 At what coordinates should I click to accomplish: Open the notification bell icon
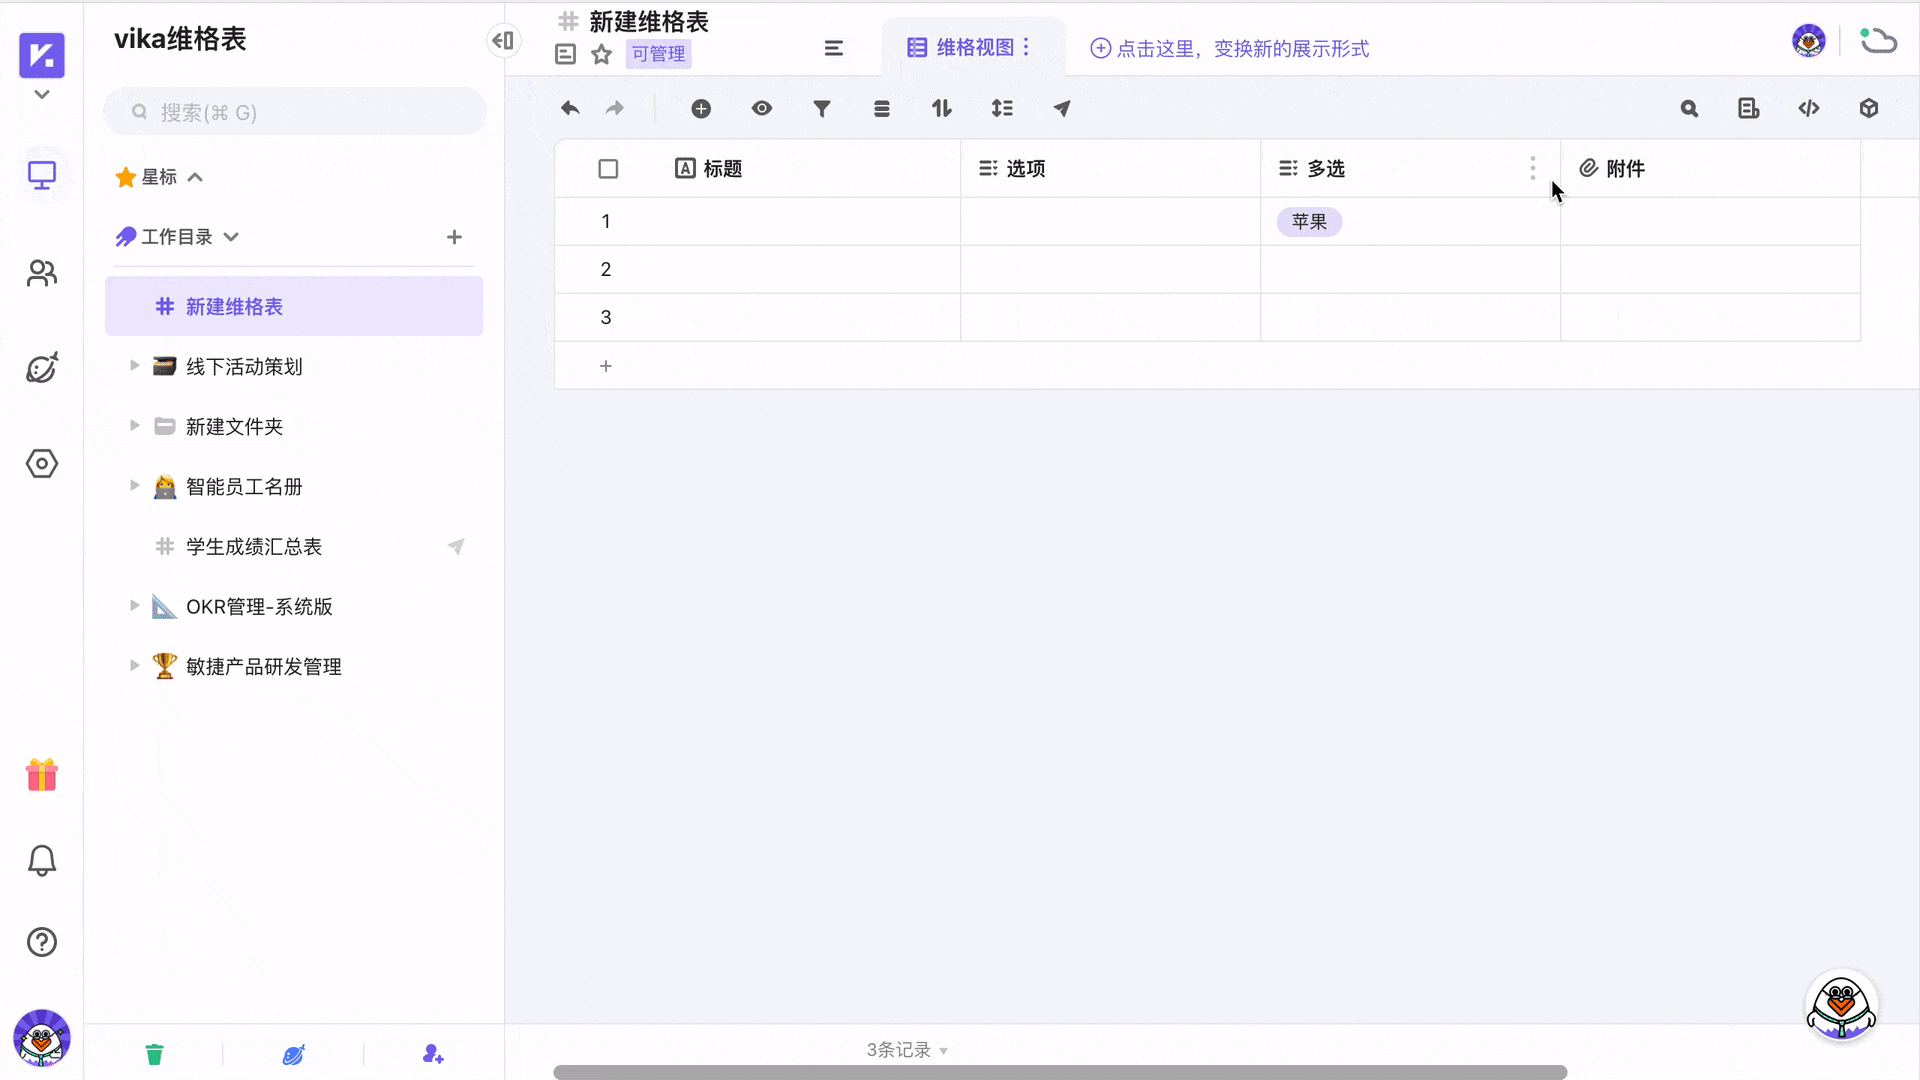41,860
